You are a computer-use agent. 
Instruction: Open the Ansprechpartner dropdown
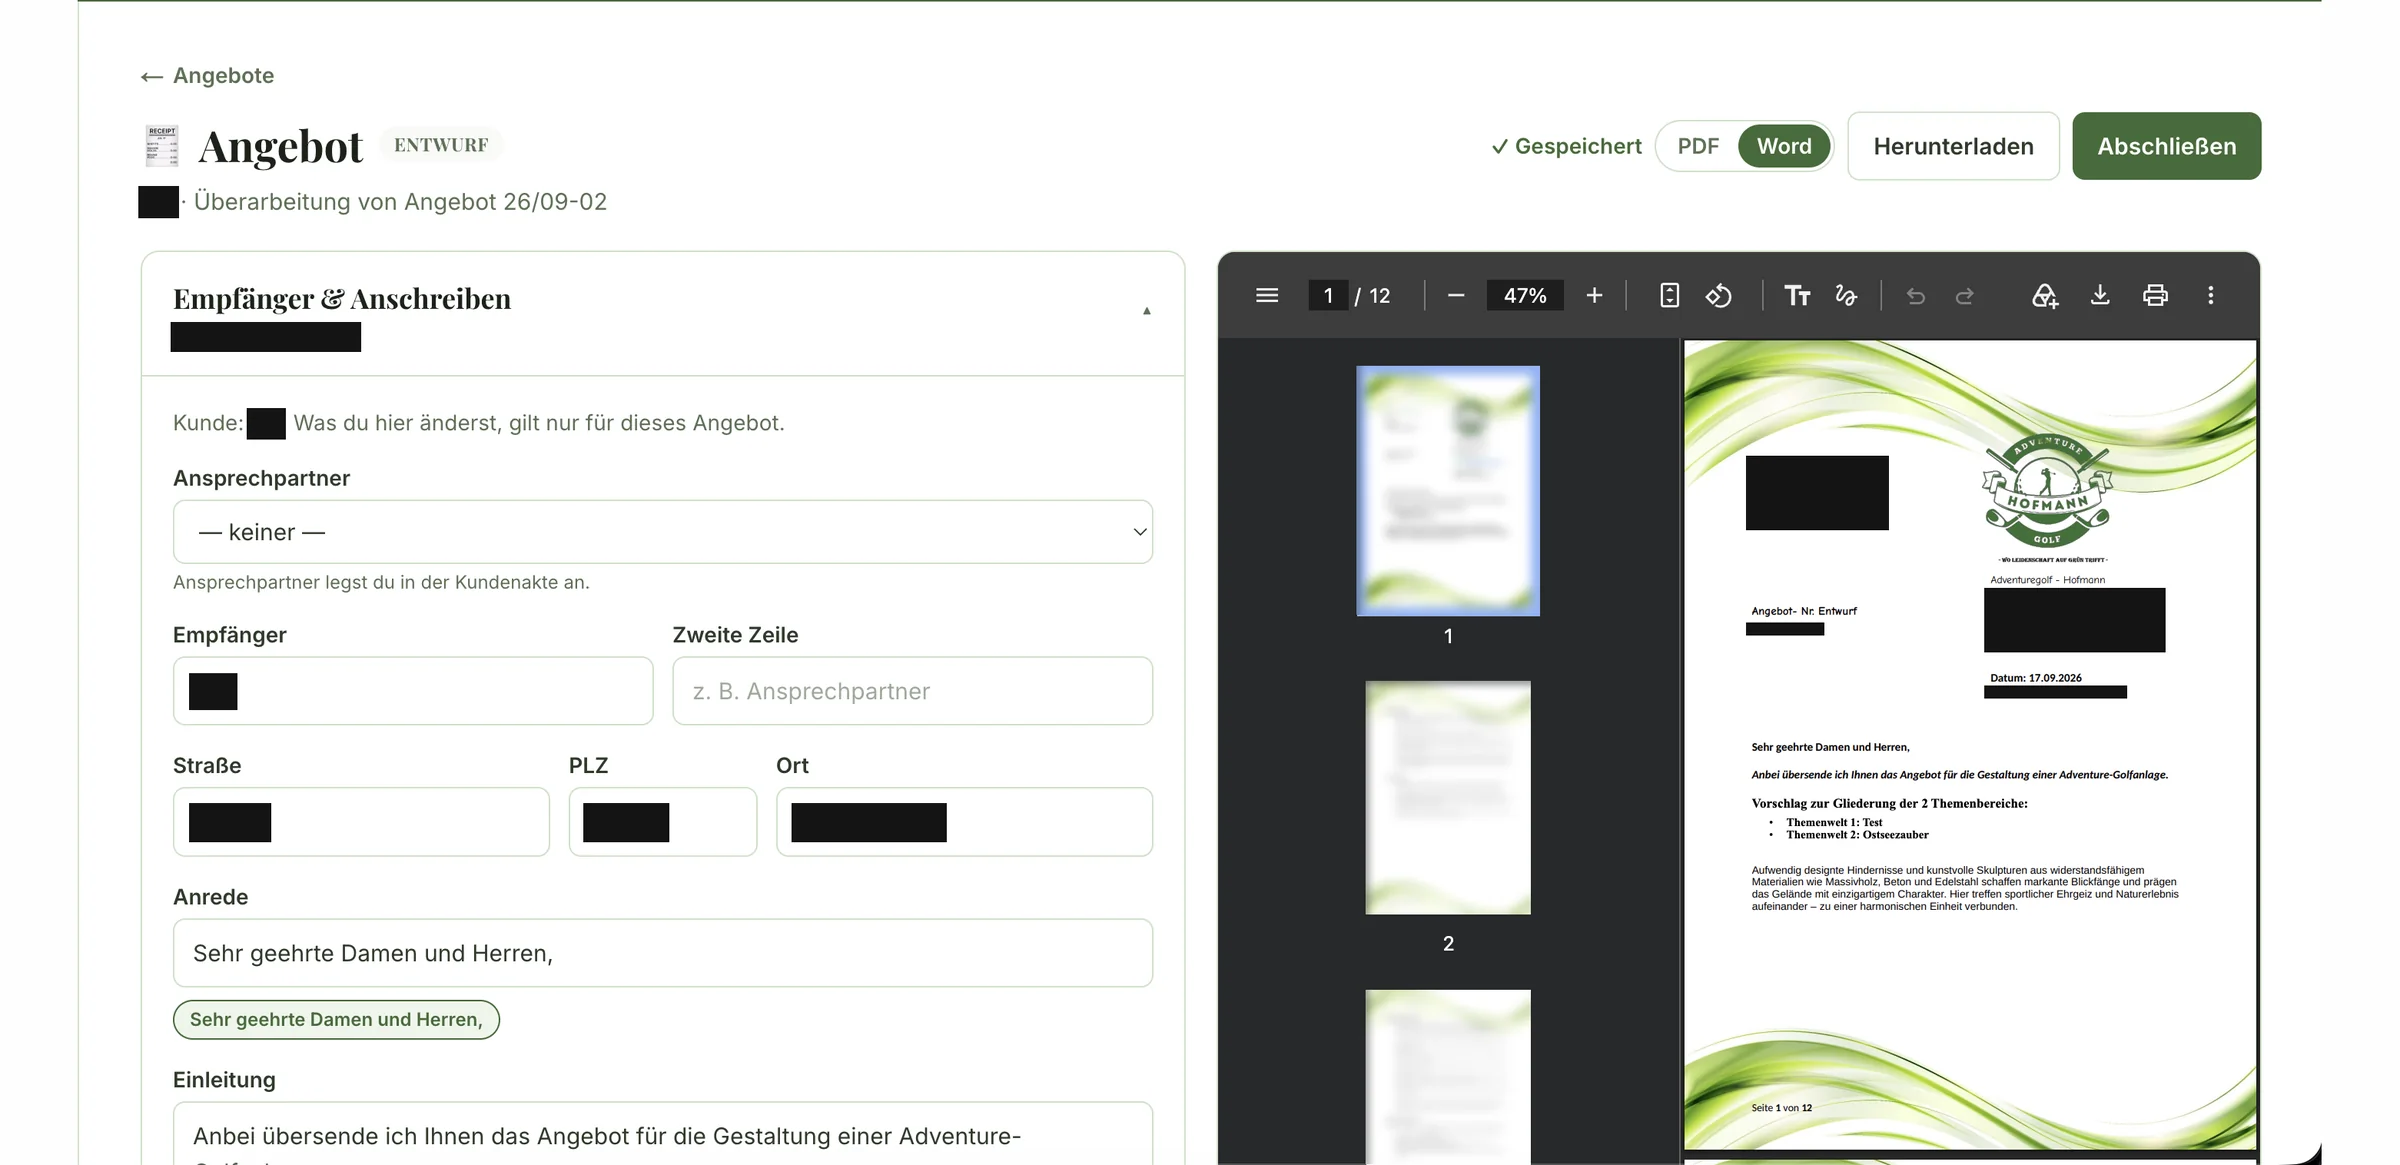pyautogui.click(x=663, y=532)
